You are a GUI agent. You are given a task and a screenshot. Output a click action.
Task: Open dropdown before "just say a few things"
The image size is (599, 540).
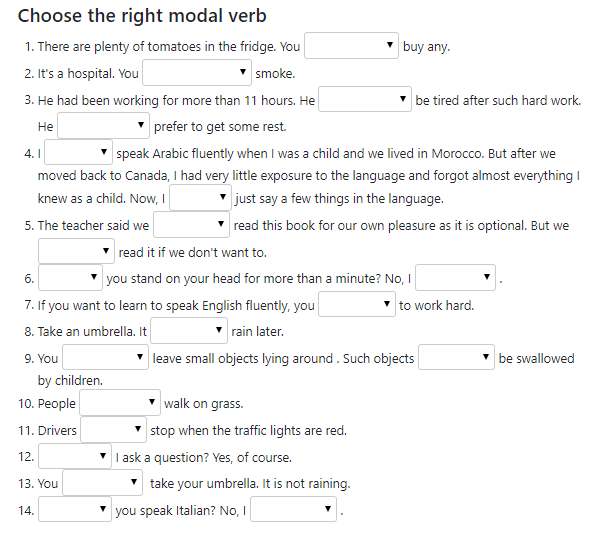coord(200,198)
